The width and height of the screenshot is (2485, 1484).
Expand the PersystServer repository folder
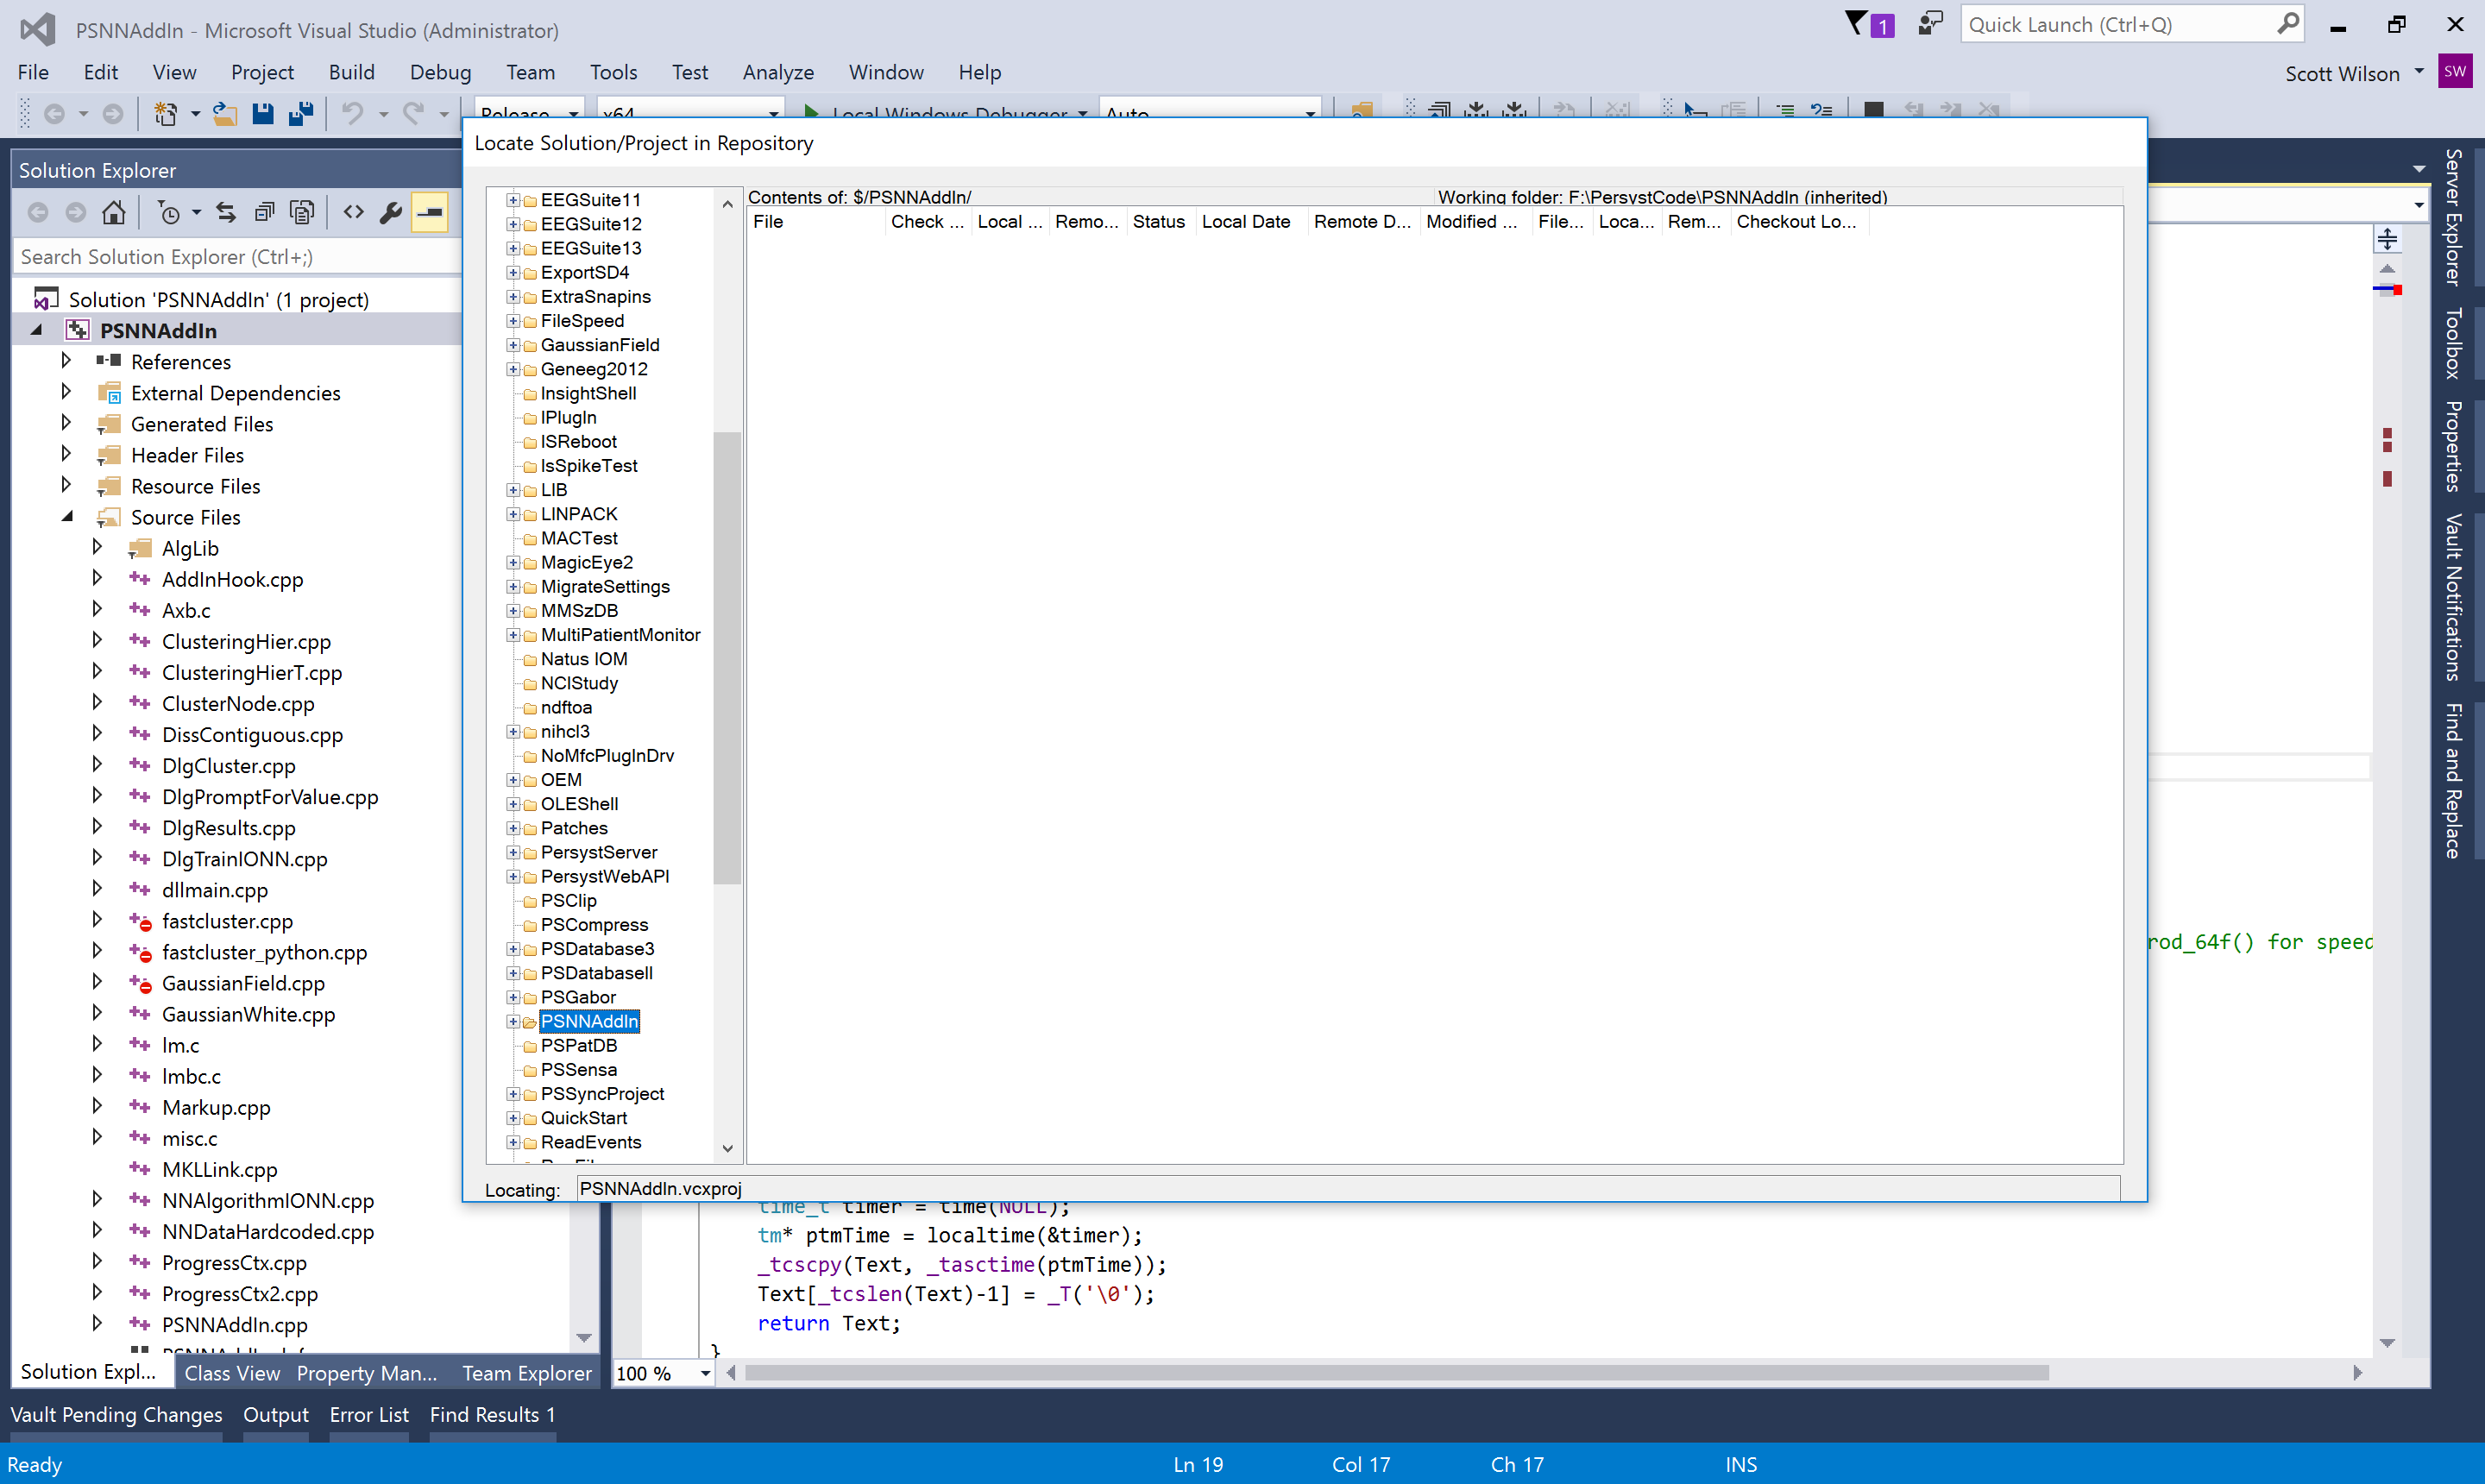pyautogui.click(x=513, y=852)
